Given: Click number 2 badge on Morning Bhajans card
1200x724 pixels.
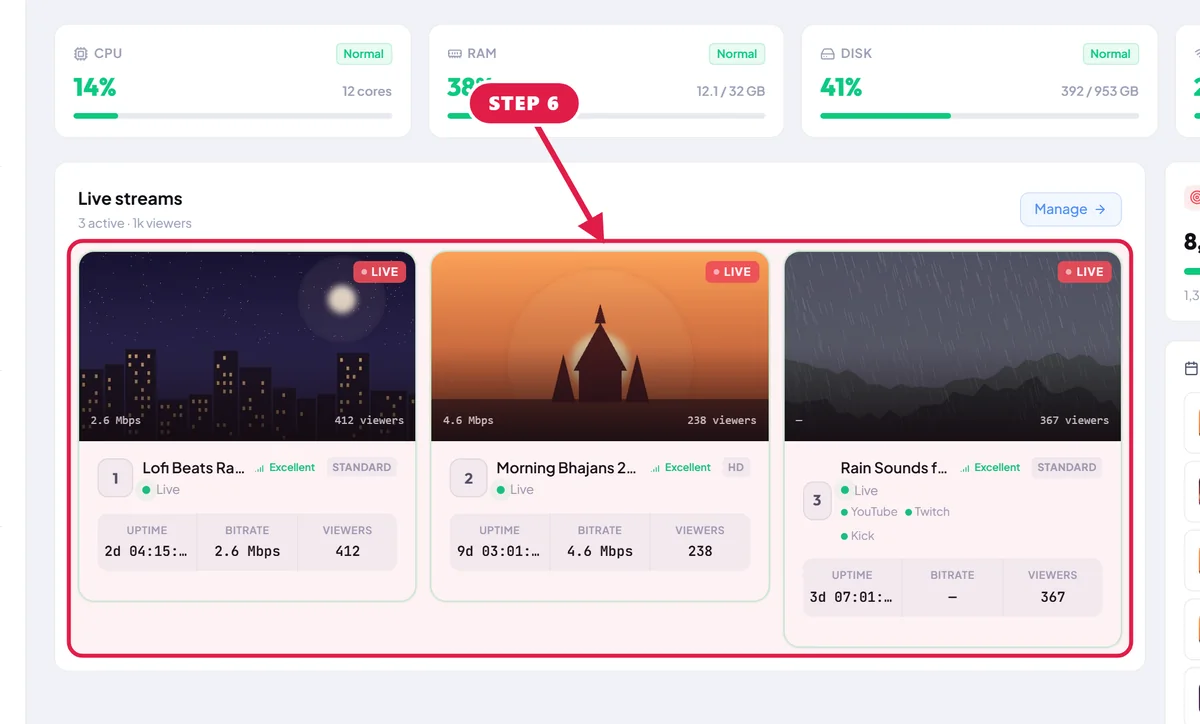Looking at the screenshot, I should tap(468, 478).
